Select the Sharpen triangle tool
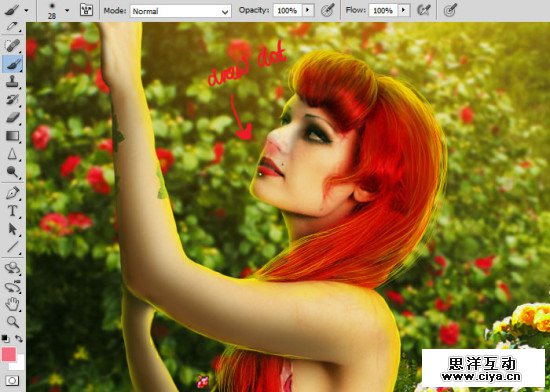This screenshot has width=550, height=392. [12, 154]
